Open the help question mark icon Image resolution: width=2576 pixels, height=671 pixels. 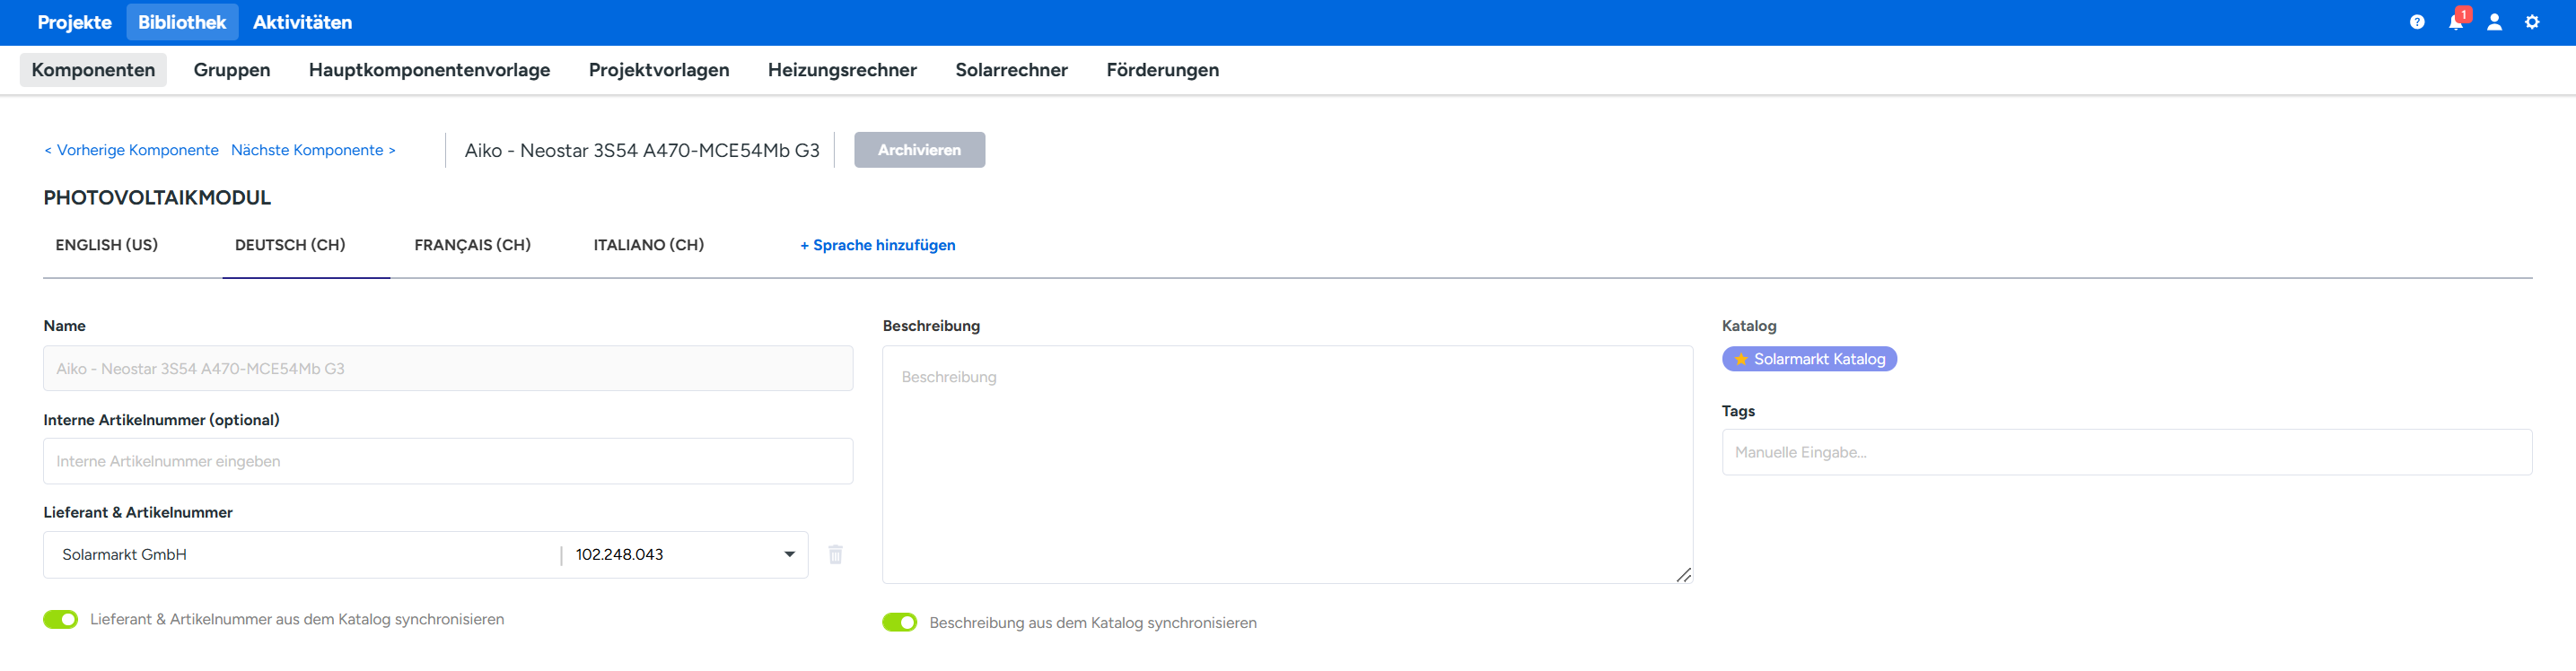2416,22
